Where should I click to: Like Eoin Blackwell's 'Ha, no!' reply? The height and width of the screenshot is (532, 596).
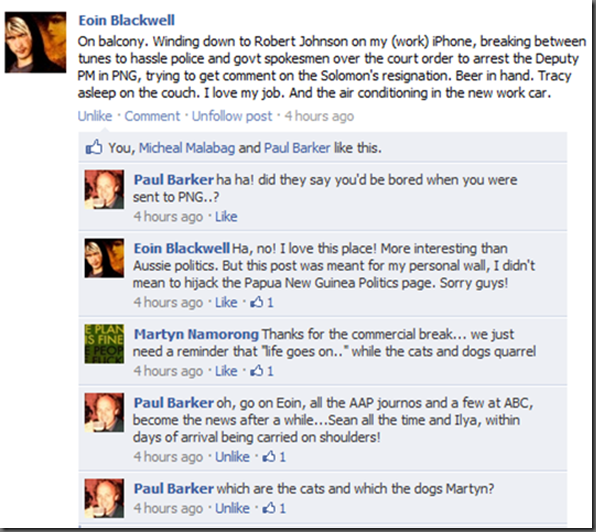[226, 302]
